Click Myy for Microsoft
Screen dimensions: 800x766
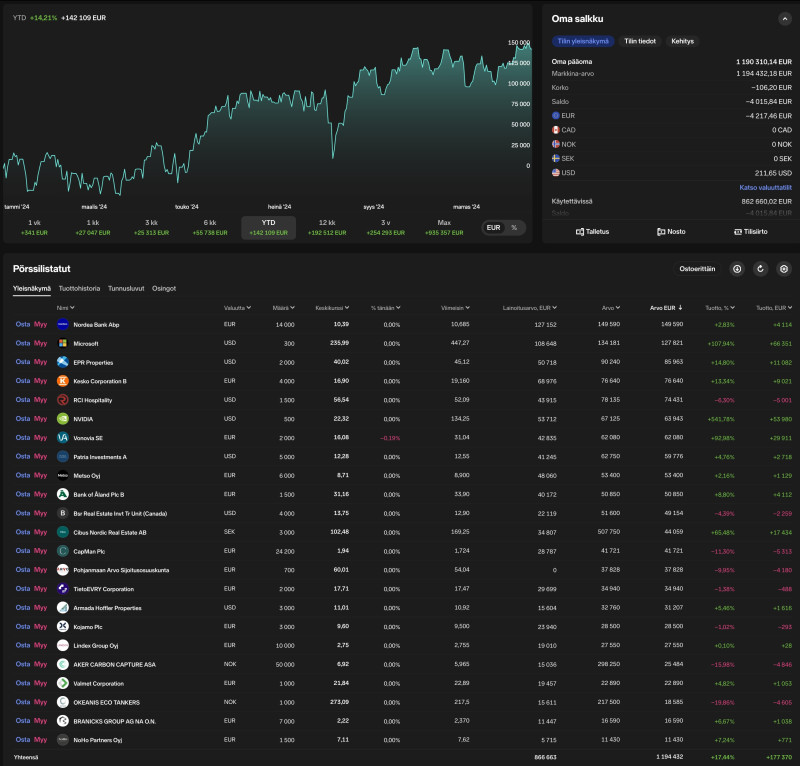pos(40,343)
